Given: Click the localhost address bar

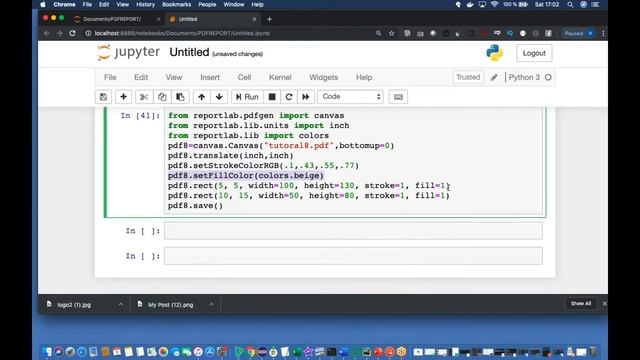Looking at the screenshot, I should coord(229,33).
